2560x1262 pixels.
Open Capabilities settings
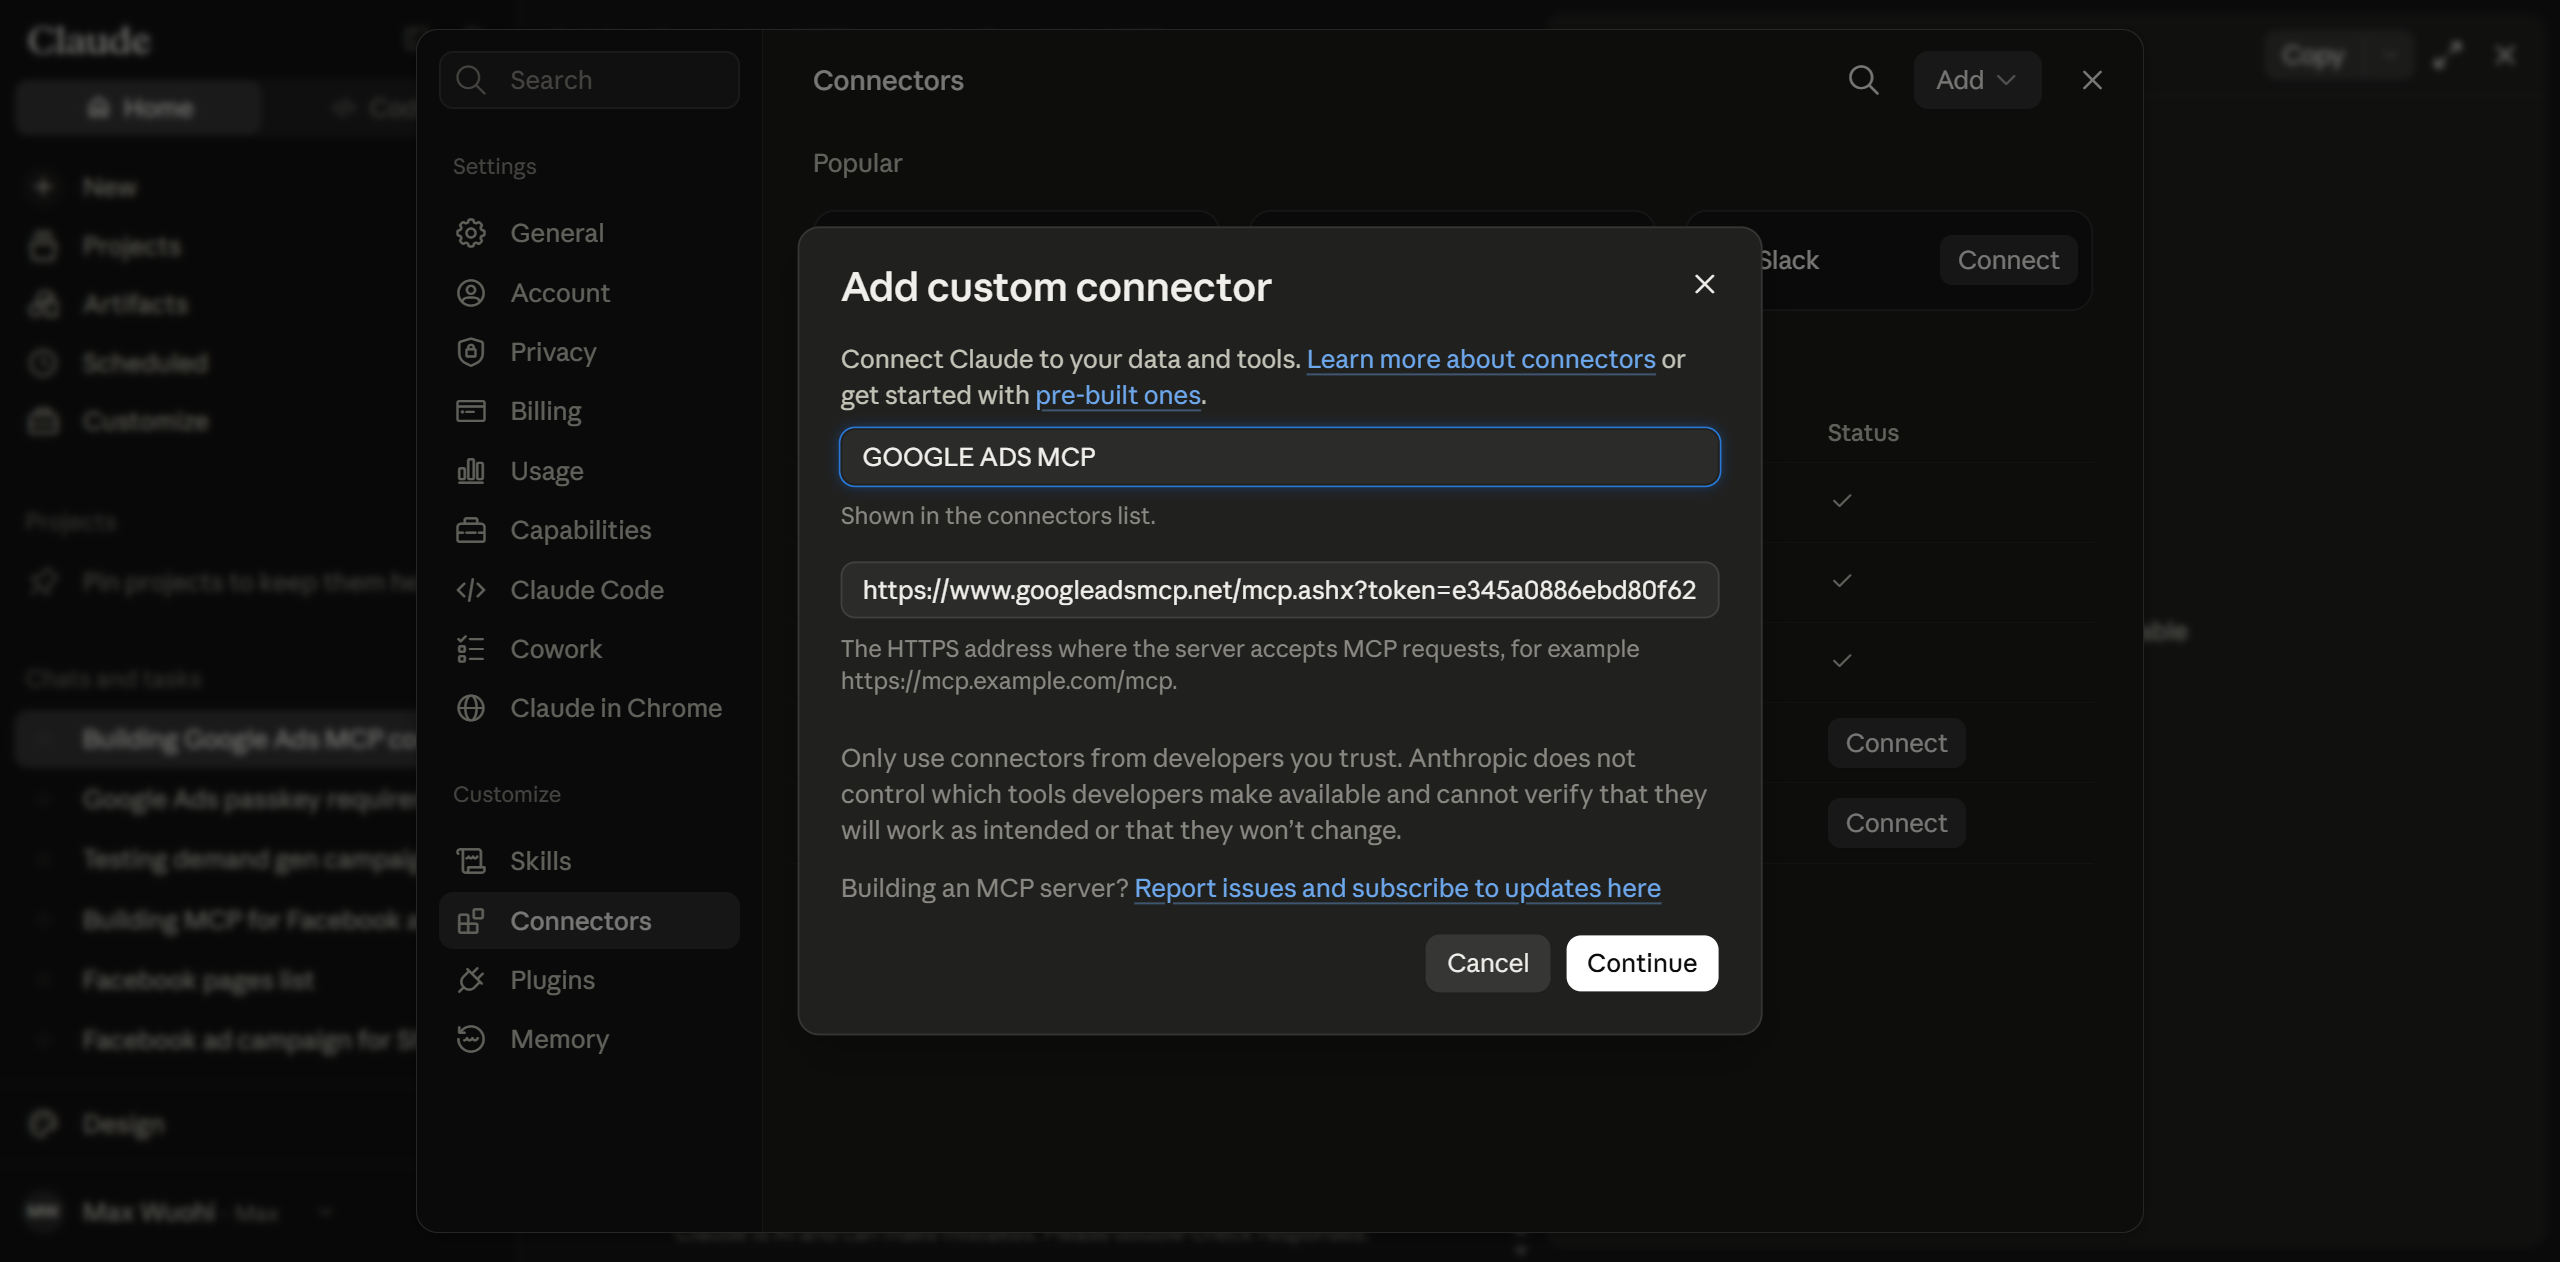click(x=589, y=530)
